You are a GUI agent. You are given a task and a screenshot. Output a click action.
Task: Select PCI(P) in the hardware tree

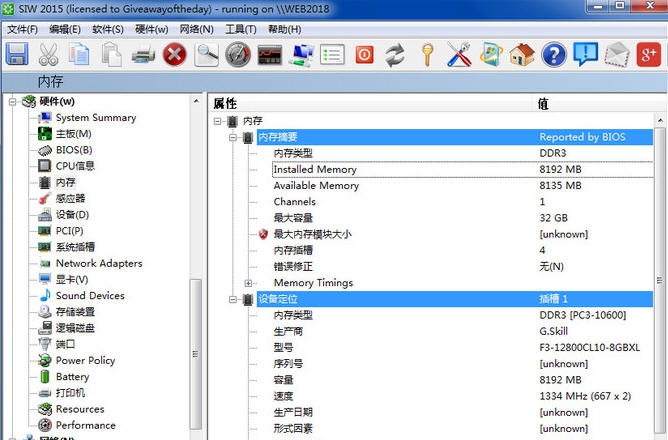(x=69, y=231)
